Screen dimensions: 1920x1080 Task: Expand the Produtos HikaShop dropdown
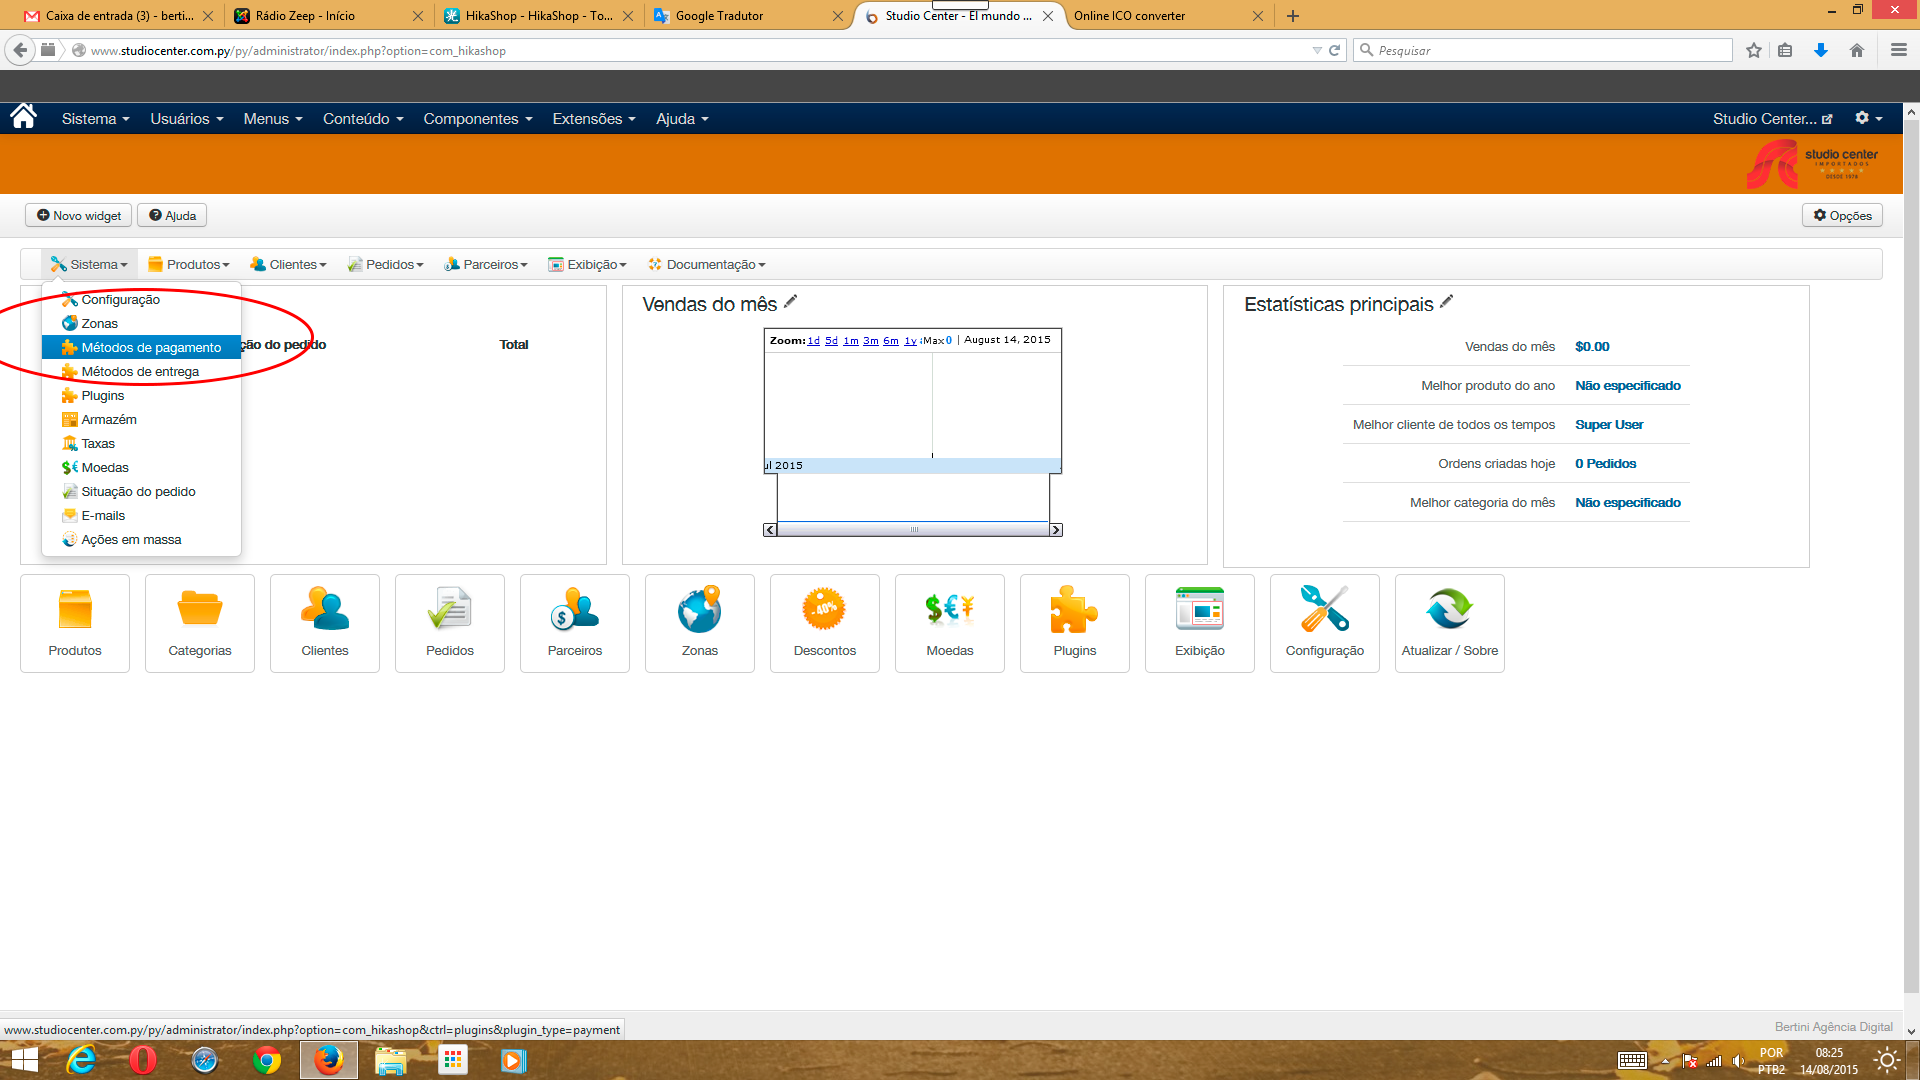pos(189,265)
